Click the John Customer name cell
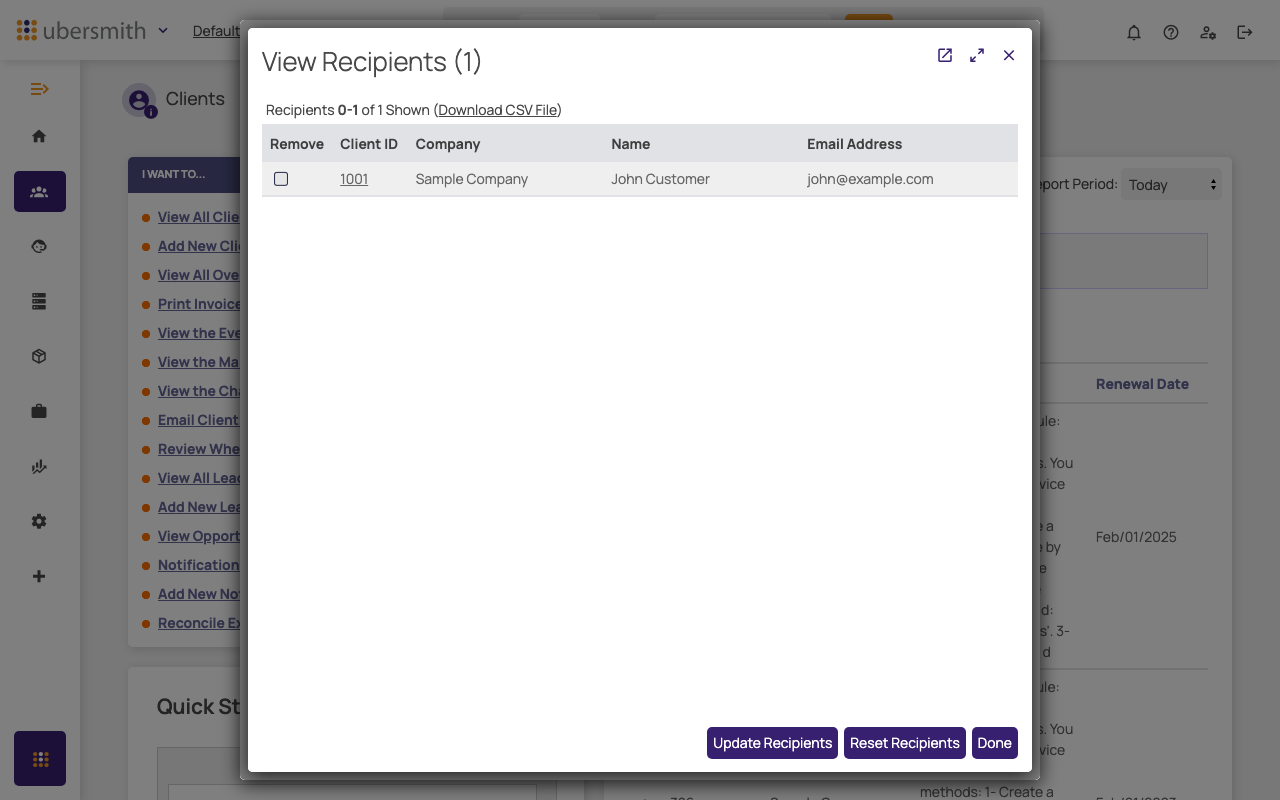 pos(660,179)
